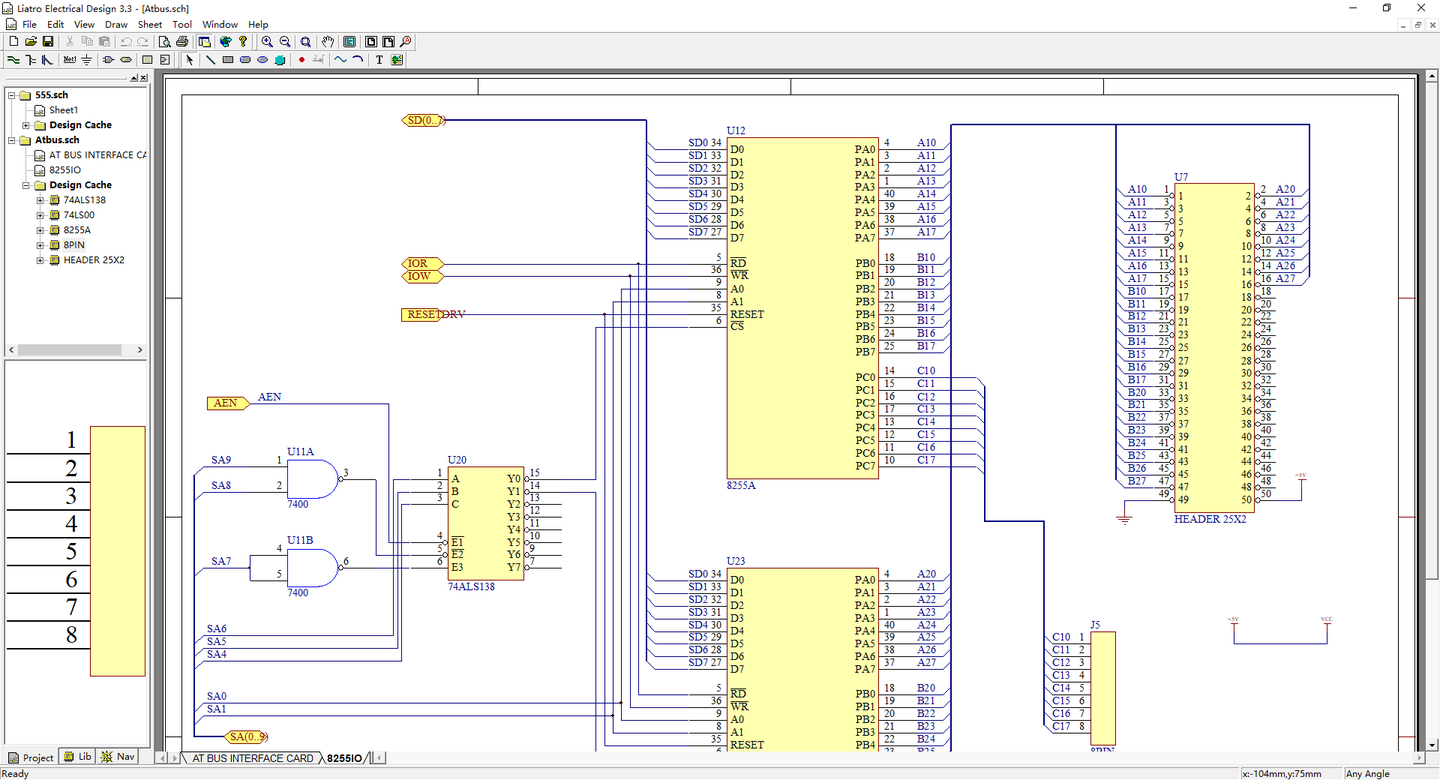Select the ellipse drawing tool

(x=263, y=60)
